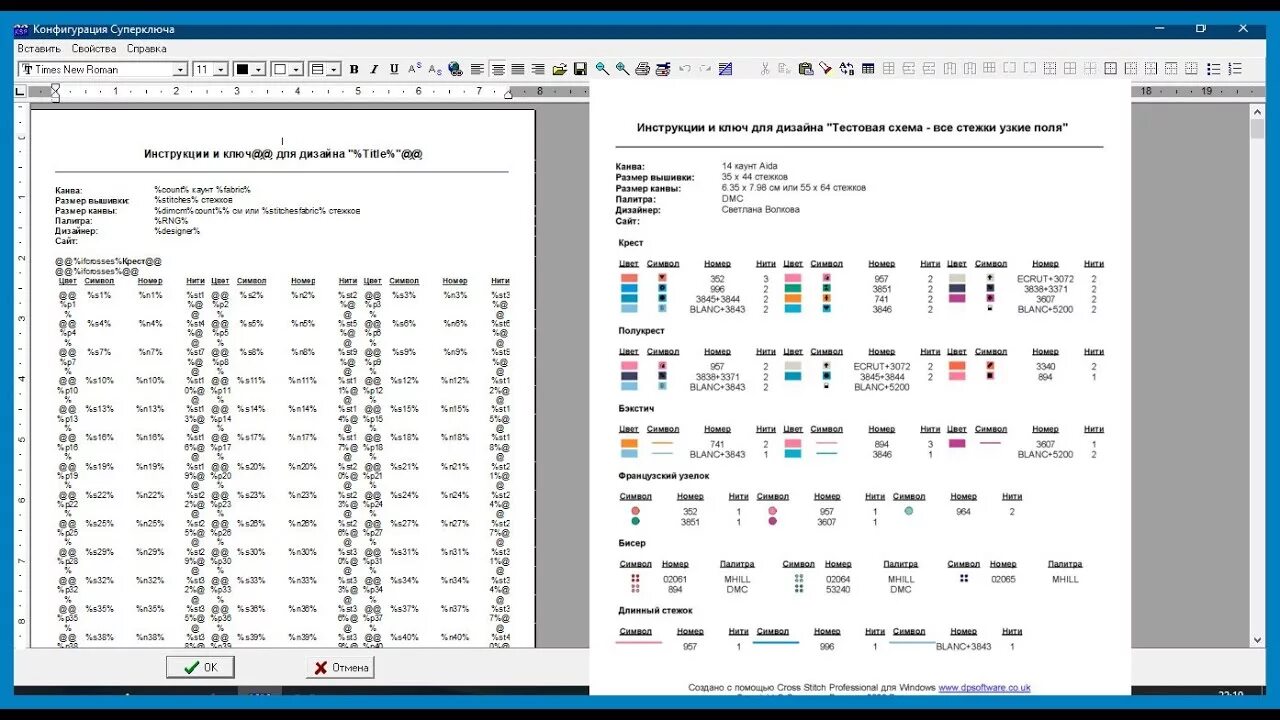Click the %Title% placeholder in template
This screenshot has height=720, width=1280.
click(x=376, y=154)
